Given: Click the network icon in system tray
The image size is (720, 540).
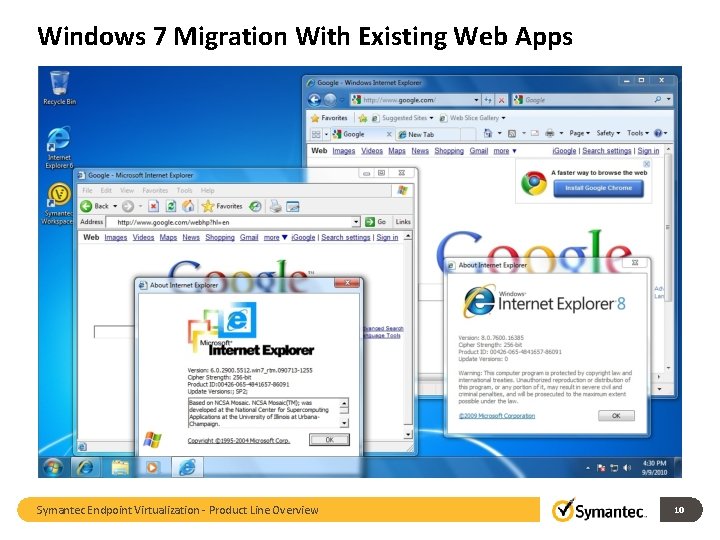Looking at the screenshot, I should tap(614, 468).
